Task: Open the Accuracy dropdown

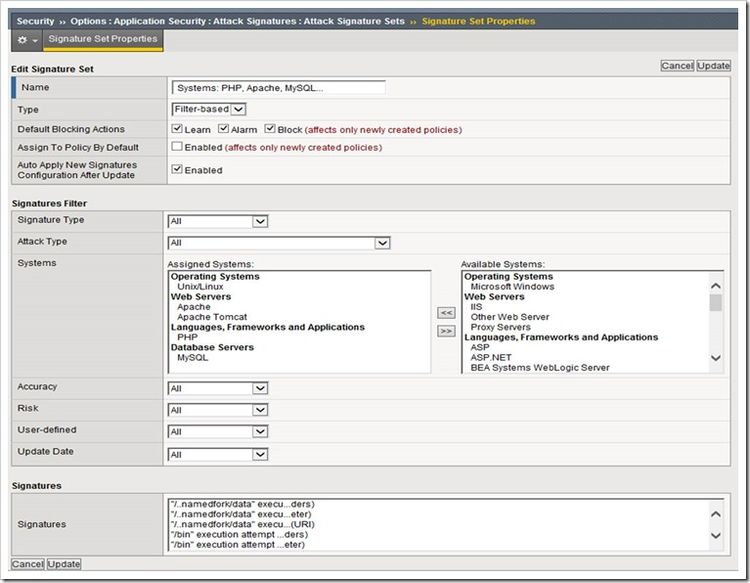Action: tap(218, 388)
